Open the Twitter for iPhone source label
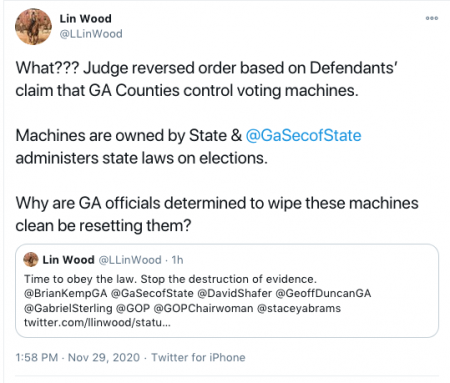 tap(198, 358)
